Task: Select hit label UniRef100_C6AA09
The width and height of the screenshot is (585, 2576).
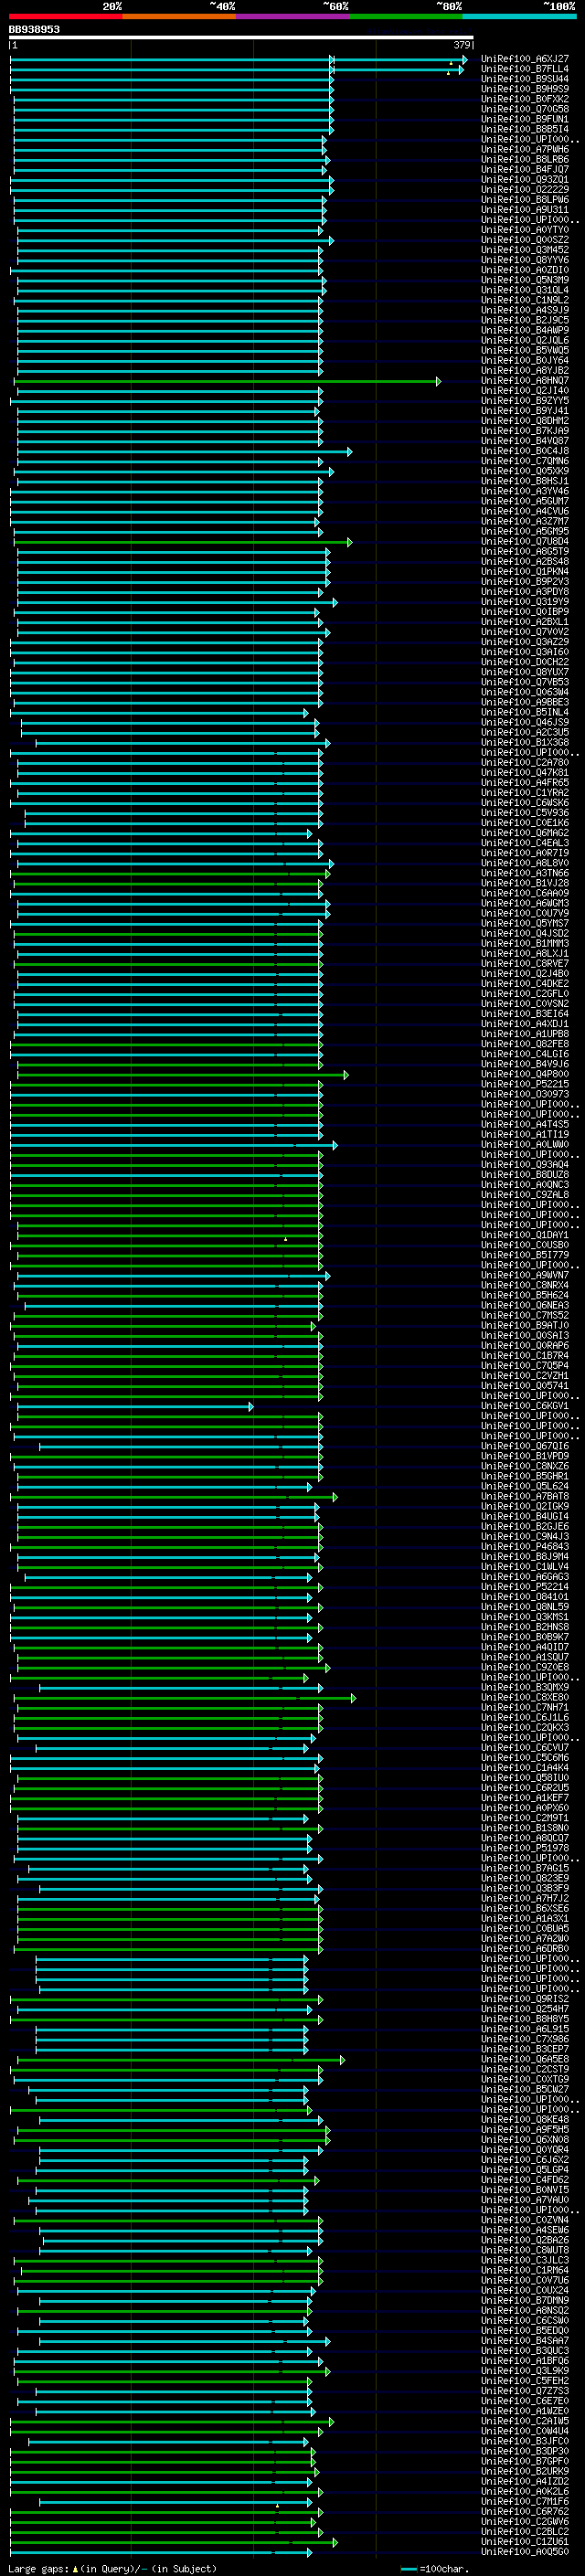Action: (x=525, y=893)
